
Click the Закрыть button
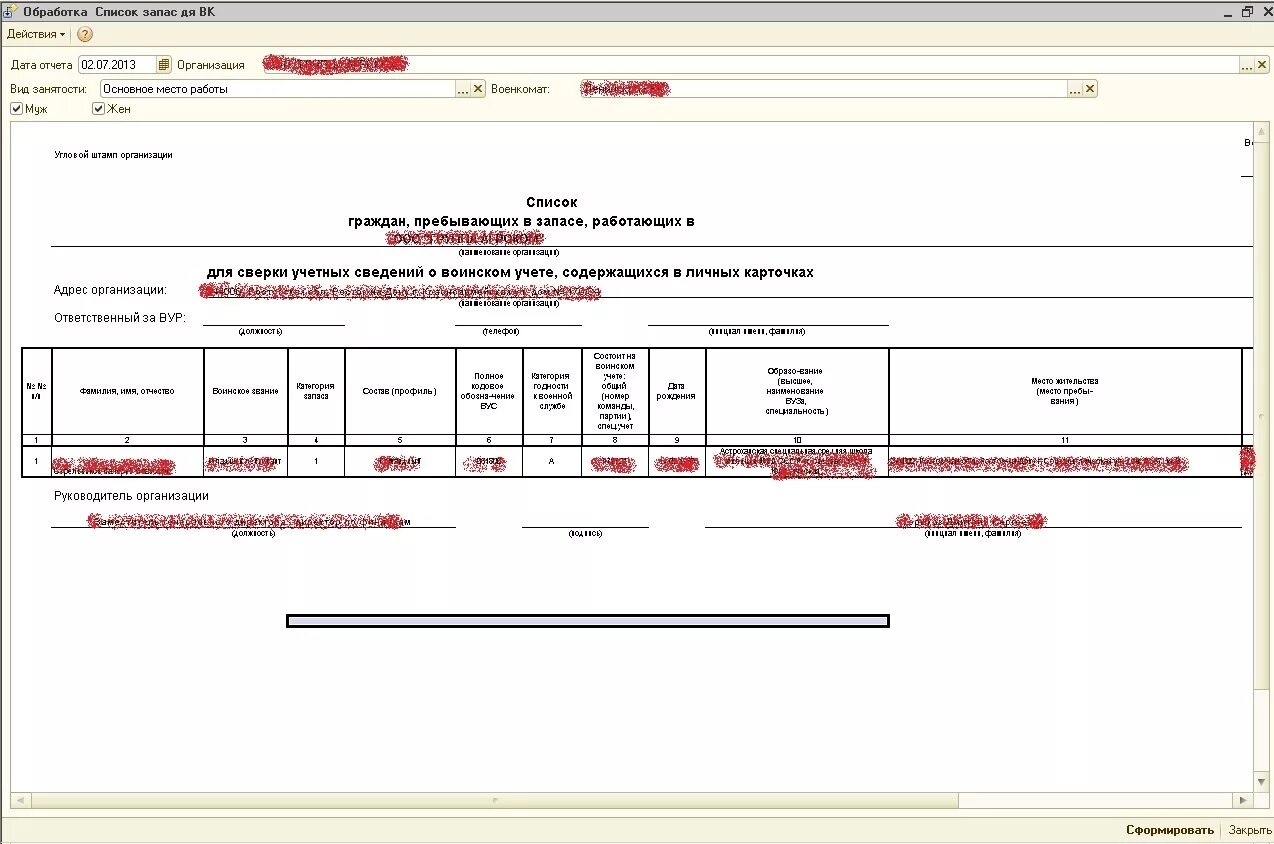(x=1250, y=830)
